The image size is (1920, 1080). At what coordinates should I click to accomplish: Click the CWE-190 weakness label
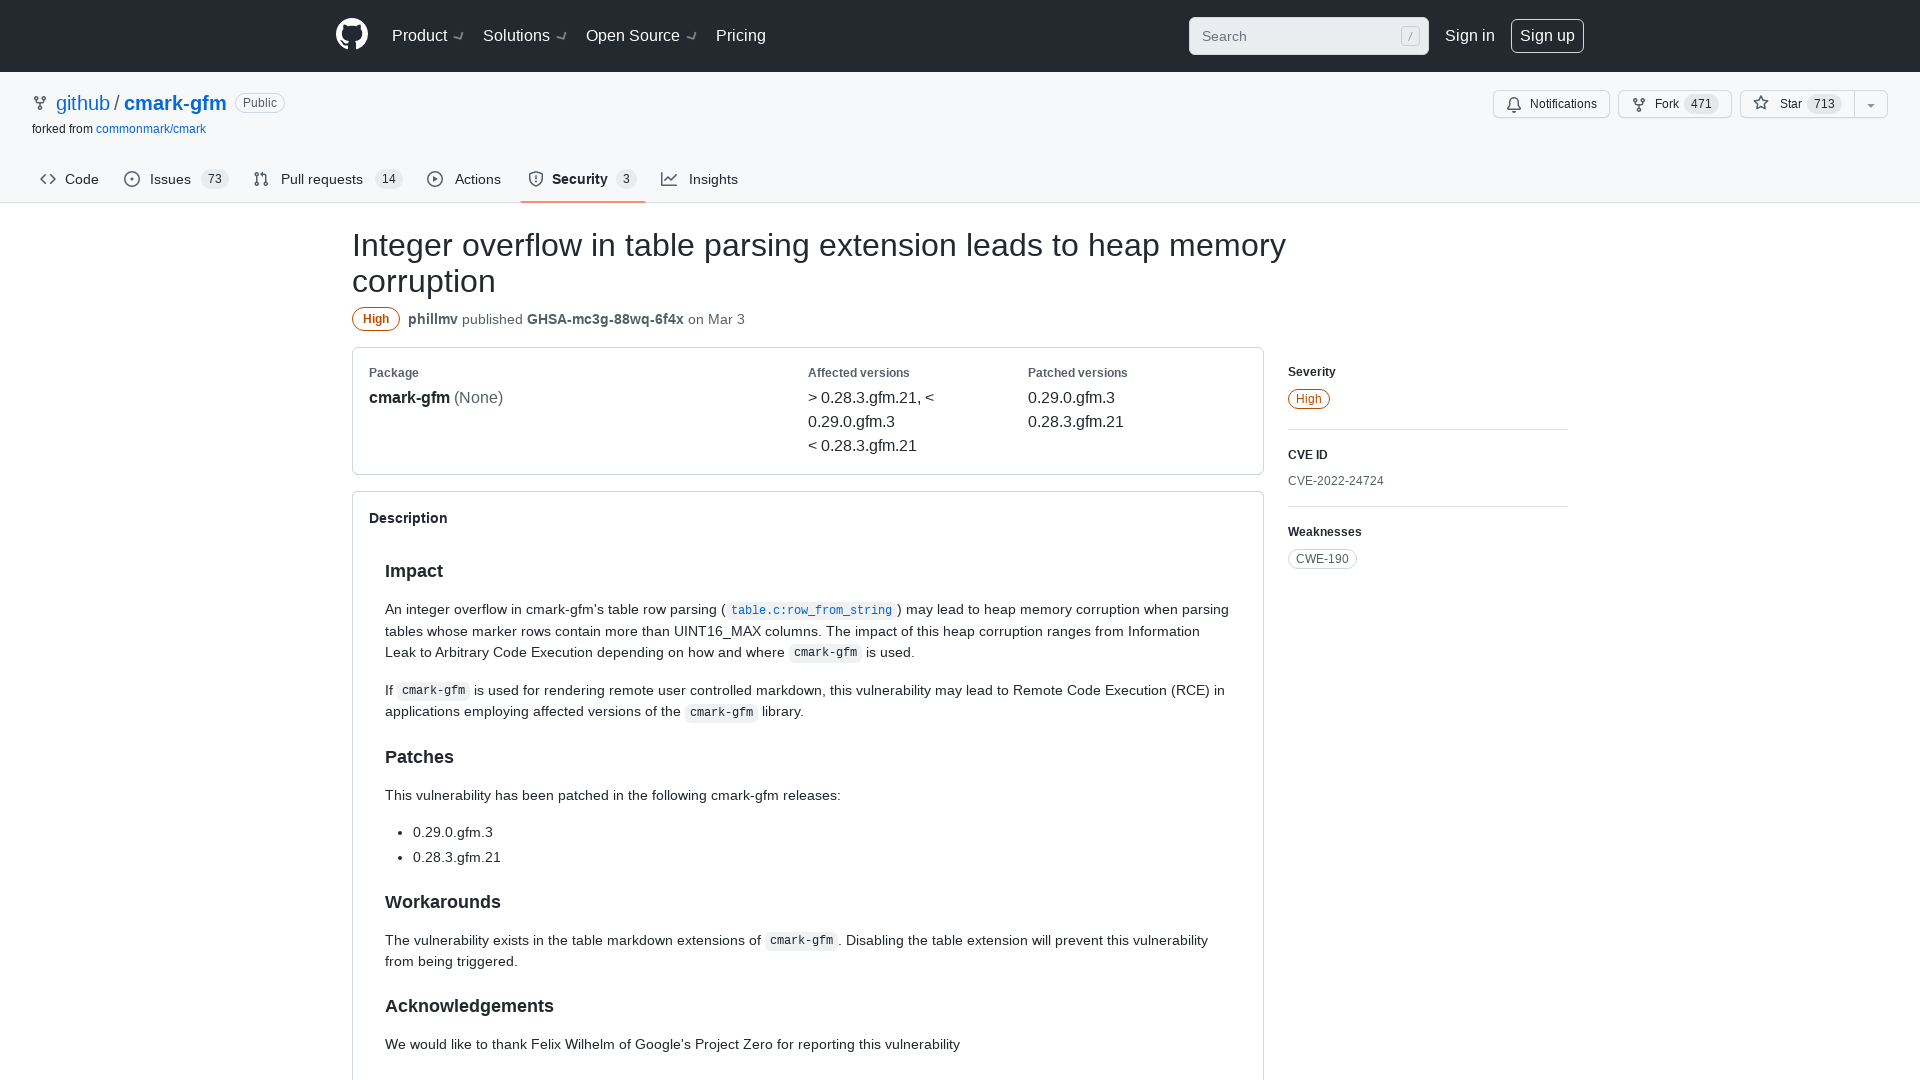coord(1322,559)
